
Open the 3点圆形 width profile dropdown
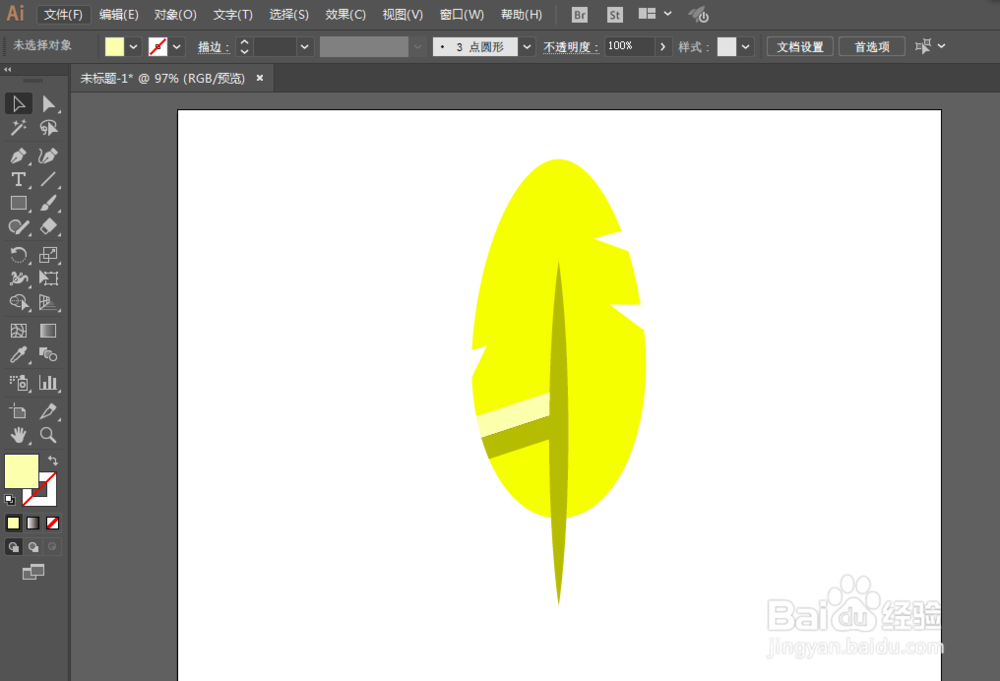(x=527, y=46)
